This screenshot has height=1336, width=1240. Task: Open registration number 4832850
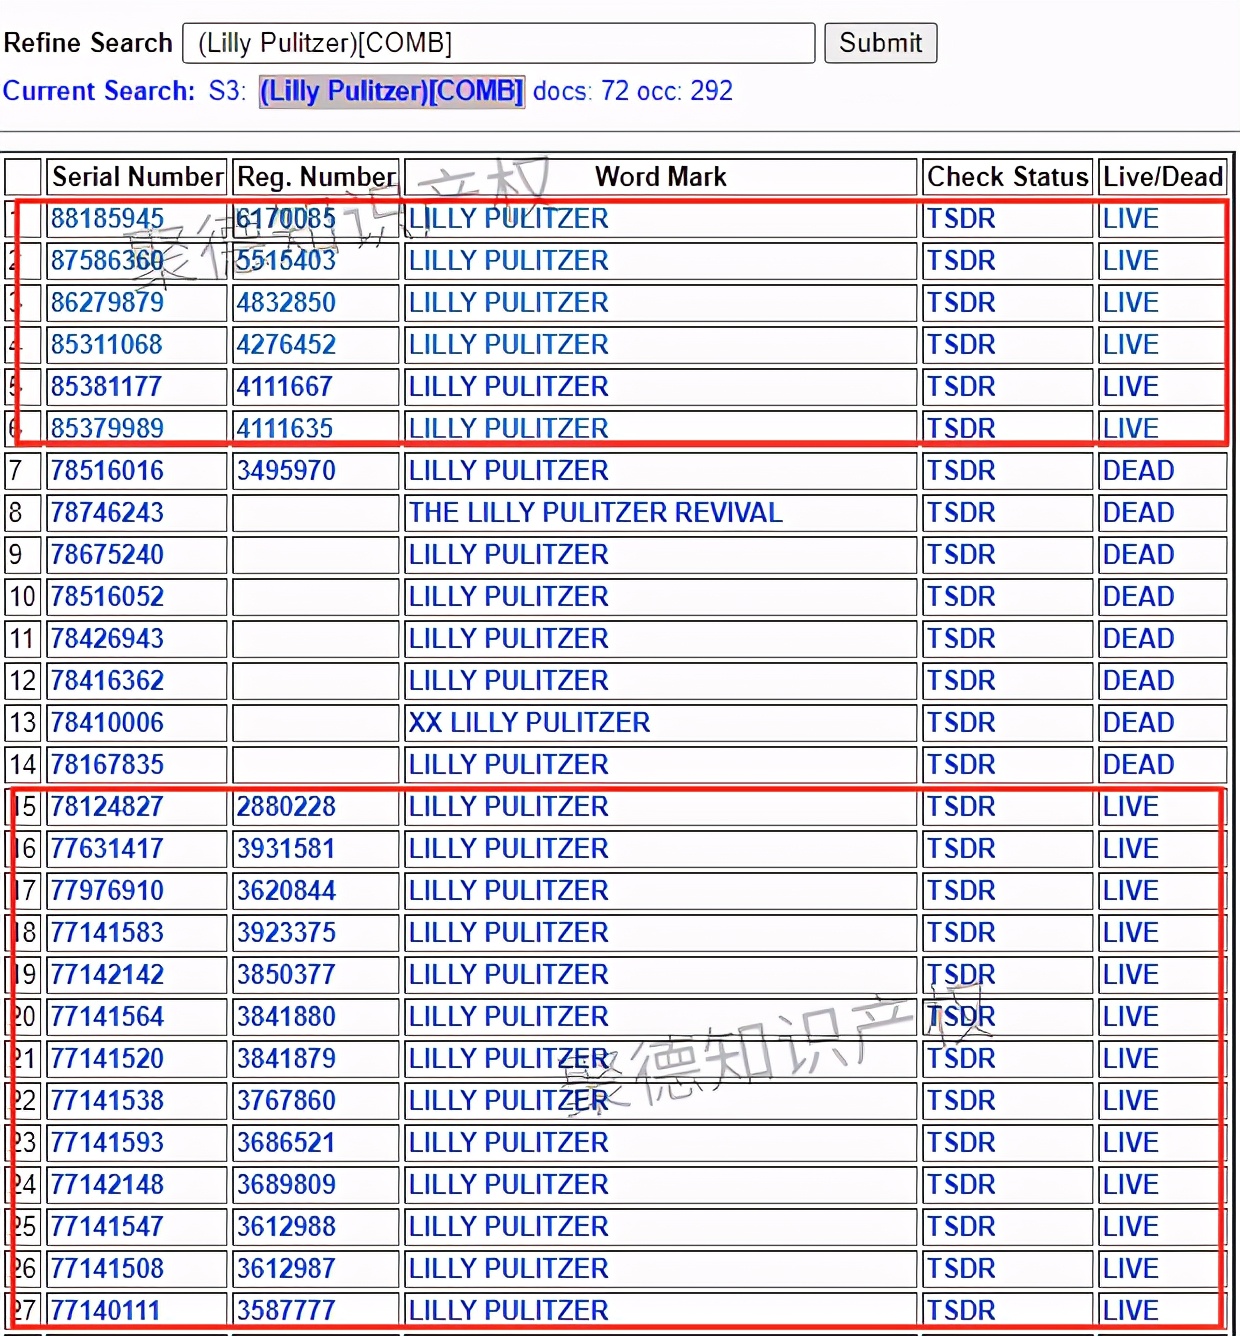click(x=286, y=302)
